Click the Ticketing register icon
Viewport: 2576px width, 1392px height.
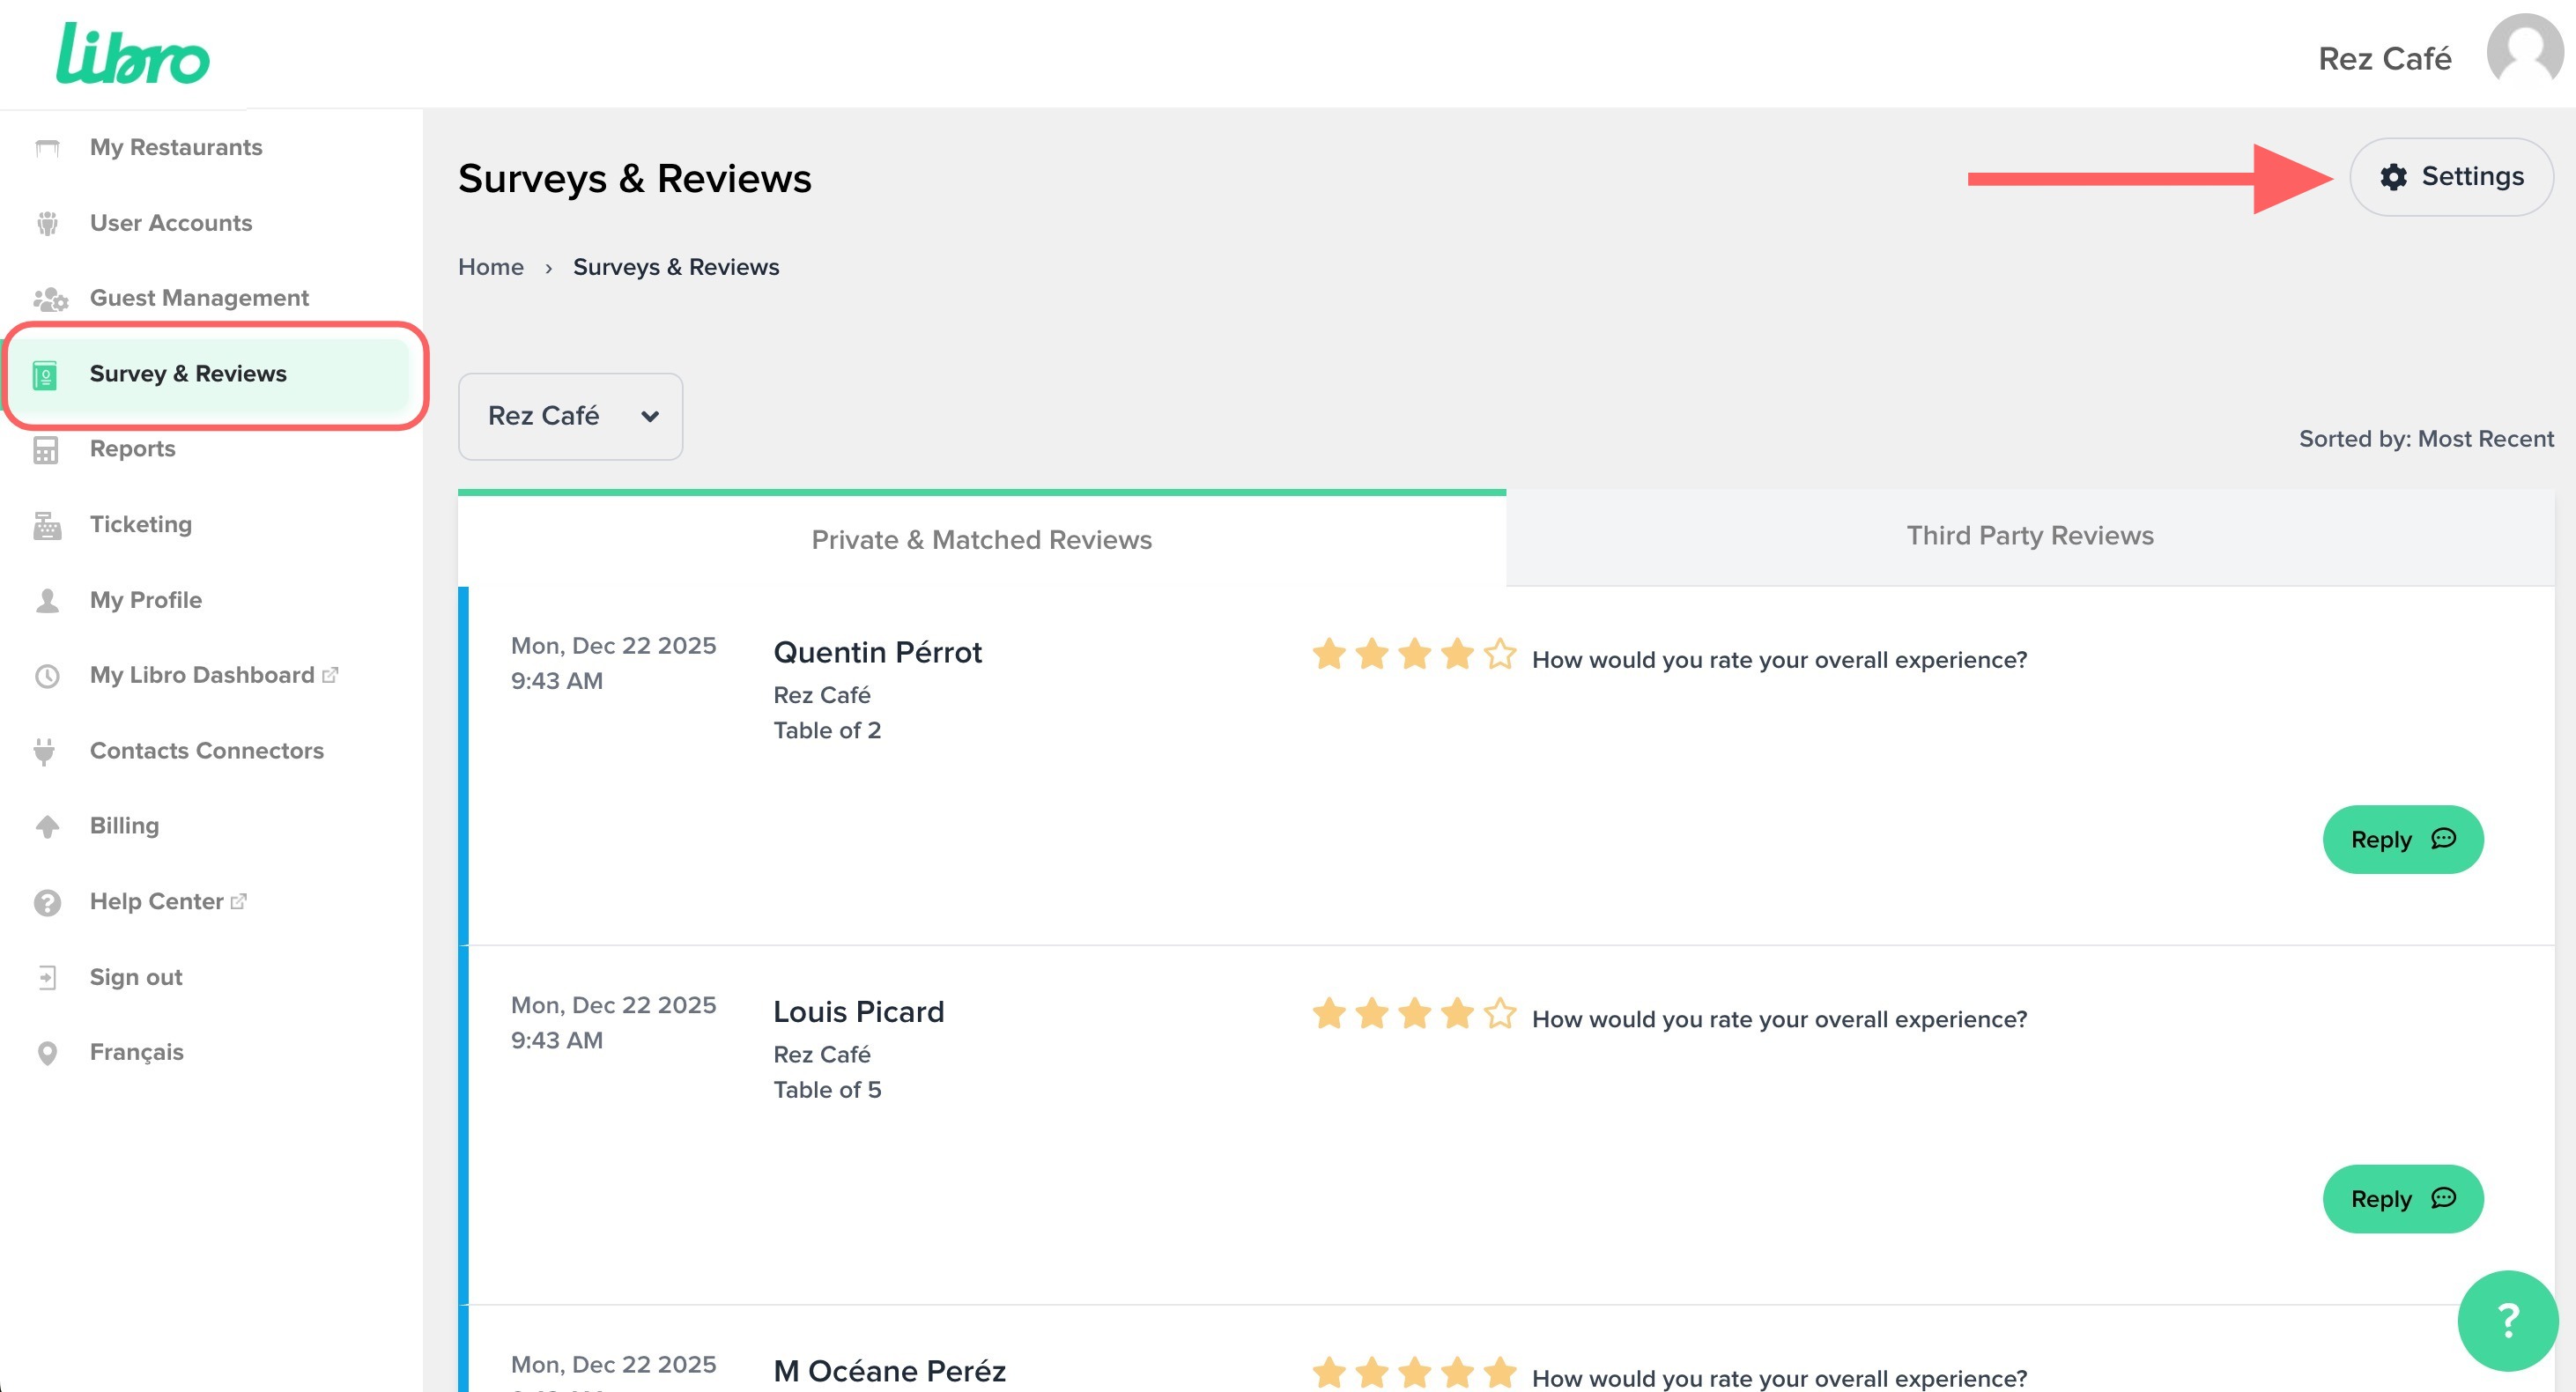47,525
